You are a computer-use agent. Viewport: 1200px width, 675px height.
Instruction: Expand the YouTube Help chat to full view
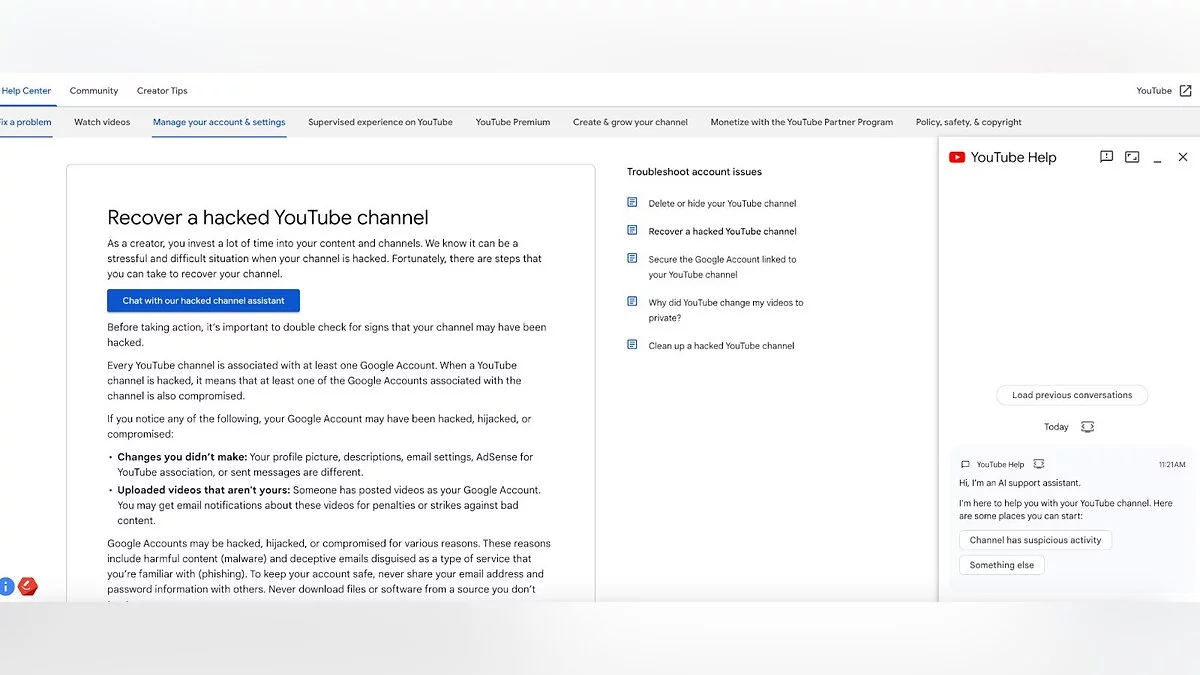(x=1132, y=157)
